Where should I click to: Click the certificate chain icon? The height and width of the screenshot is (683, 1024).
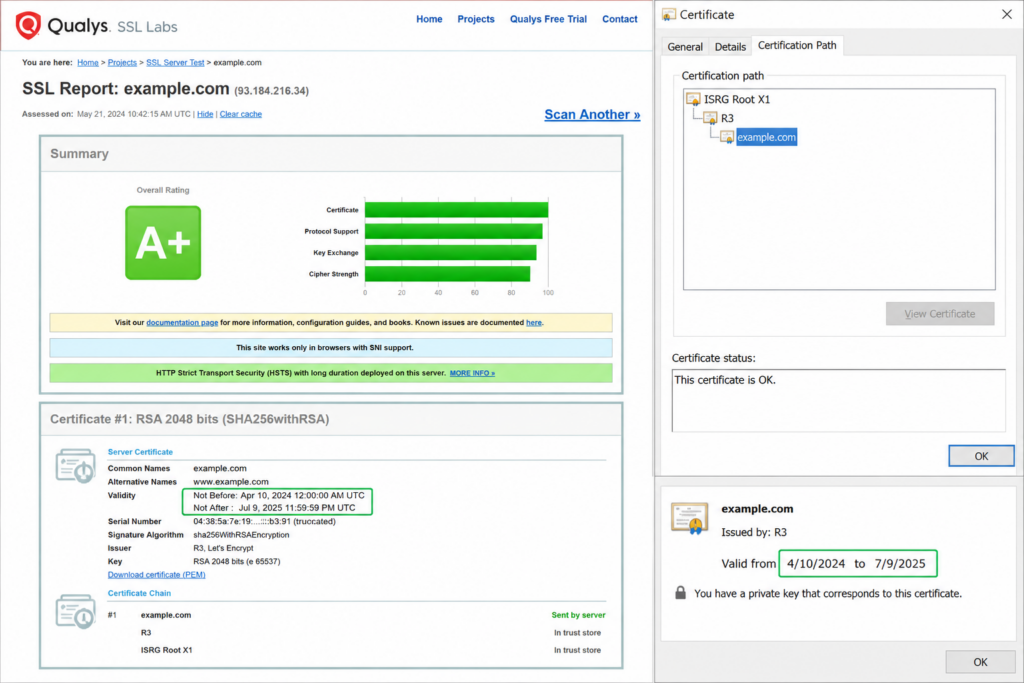75,611
